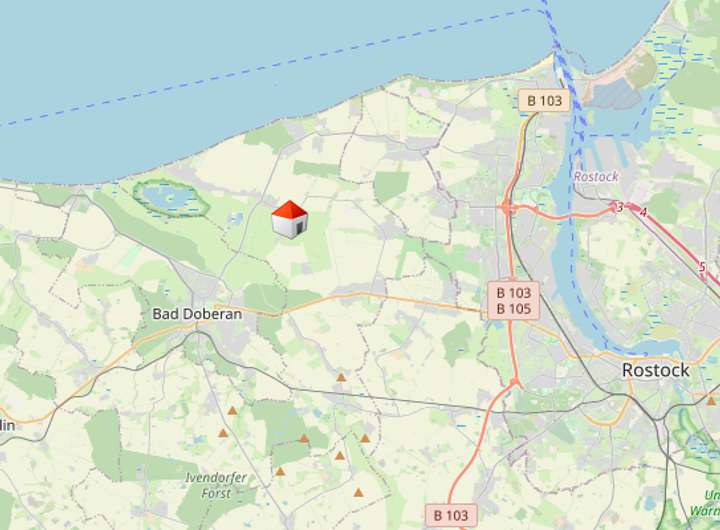Click the Bad Doberan town label
This screenshot has width=720, height=530.
point(197,314)
